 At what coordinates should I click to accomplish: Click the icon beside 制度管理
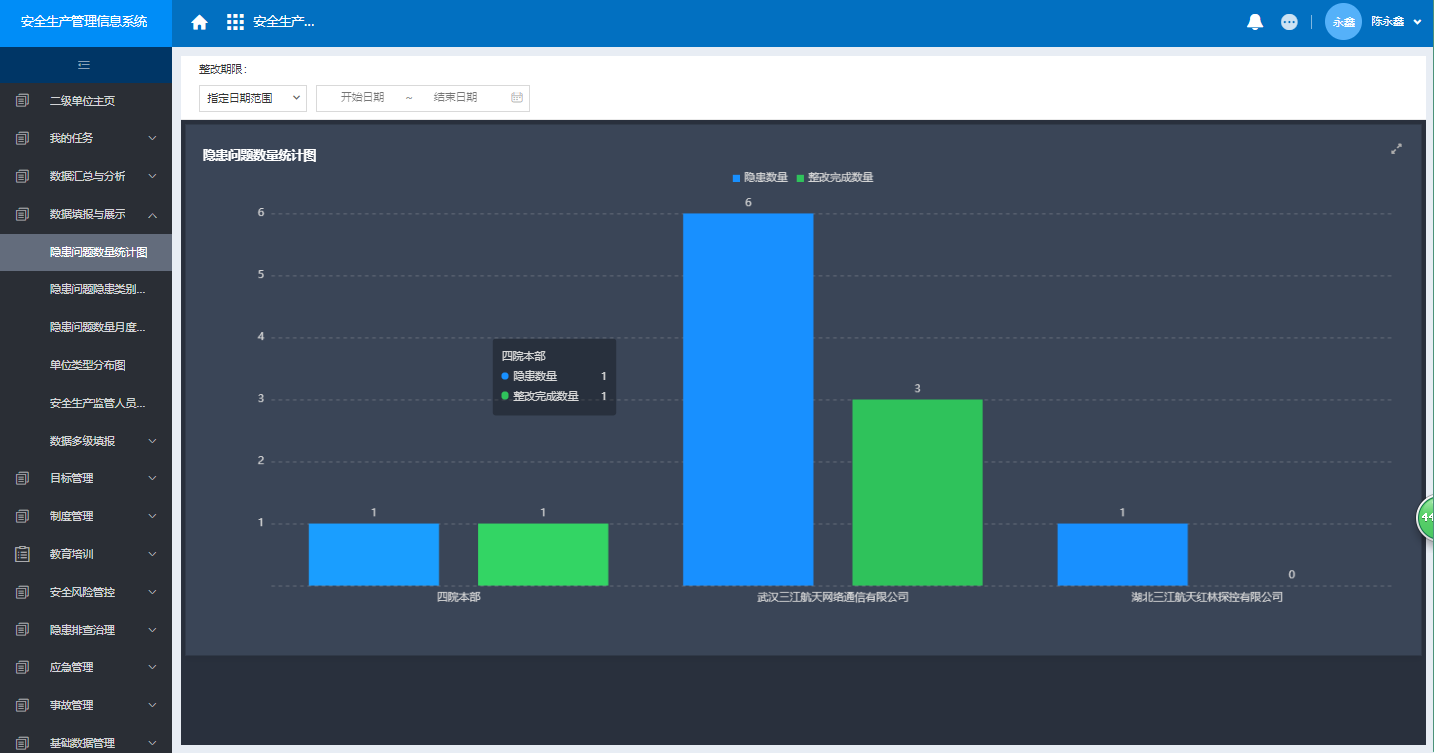tap(23, 516)
